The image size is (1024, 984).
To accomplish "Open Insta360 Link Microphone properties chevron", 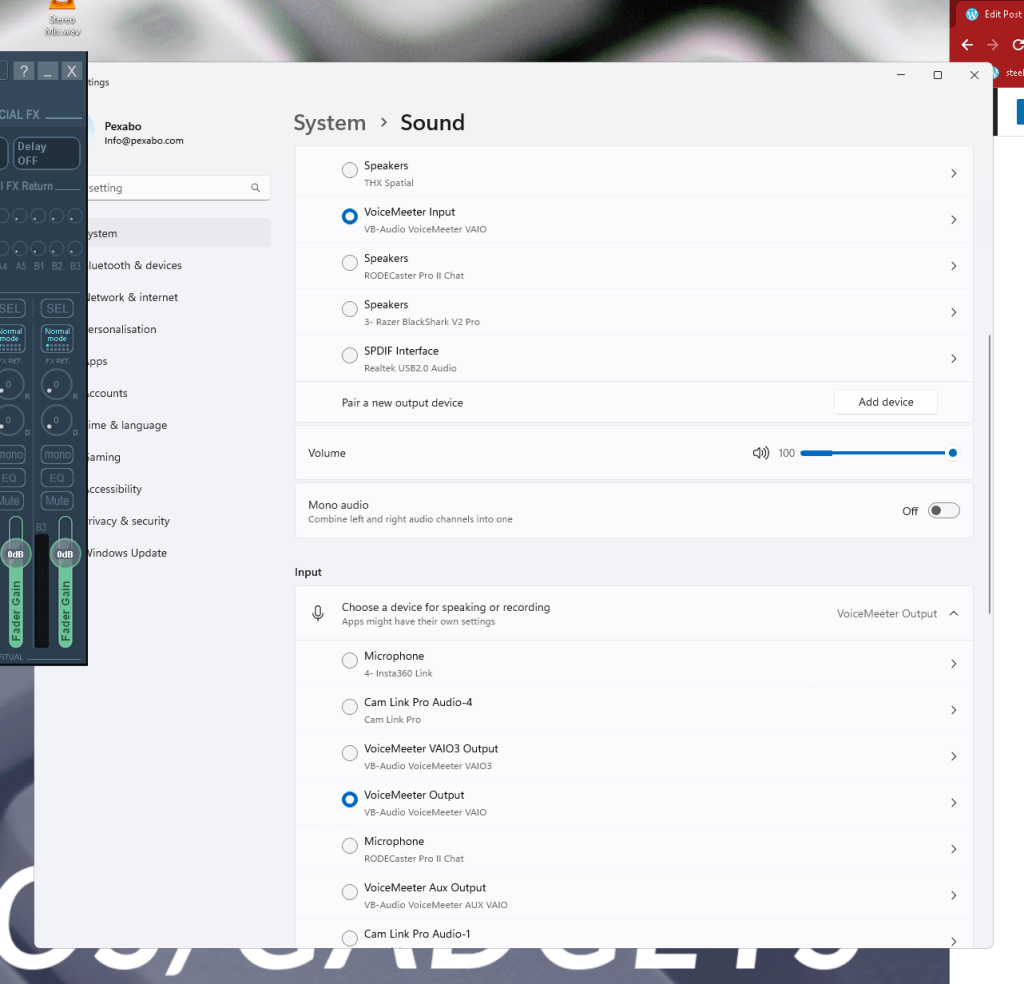I will 953,663.
